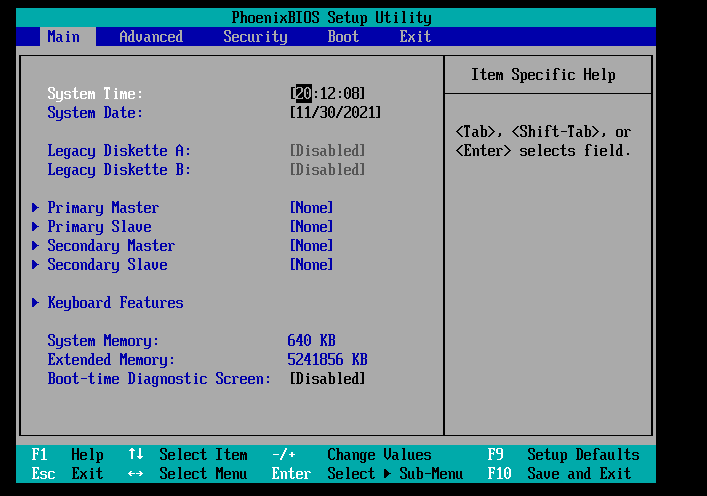The image size is (707, 496).
Task: Open the Security tab
Action: [x=255, y=37]
